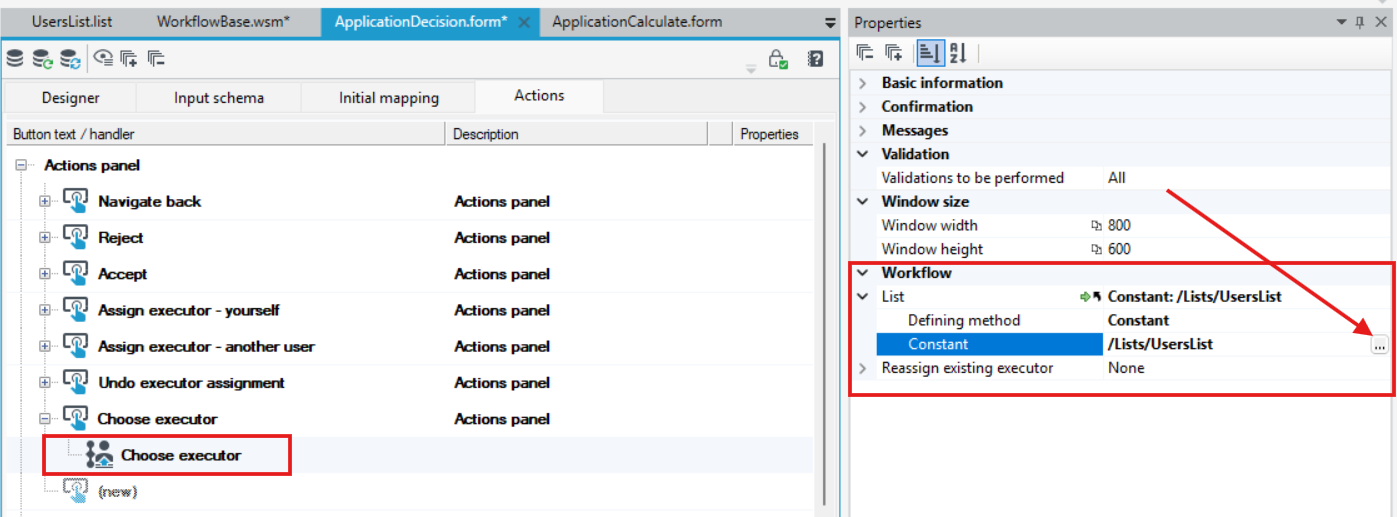Pin the Properties panel
The image size is (1397, 517).
pos(1358,22)
